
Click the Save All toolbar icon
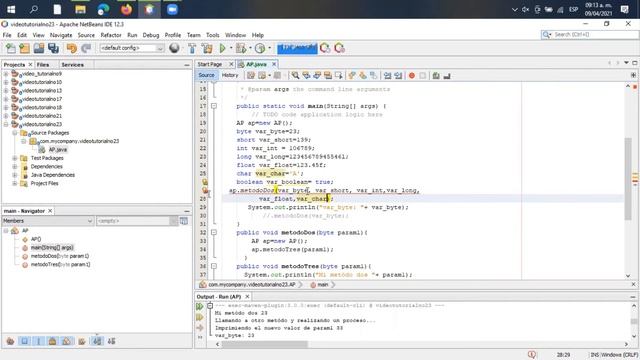(53, 48)
